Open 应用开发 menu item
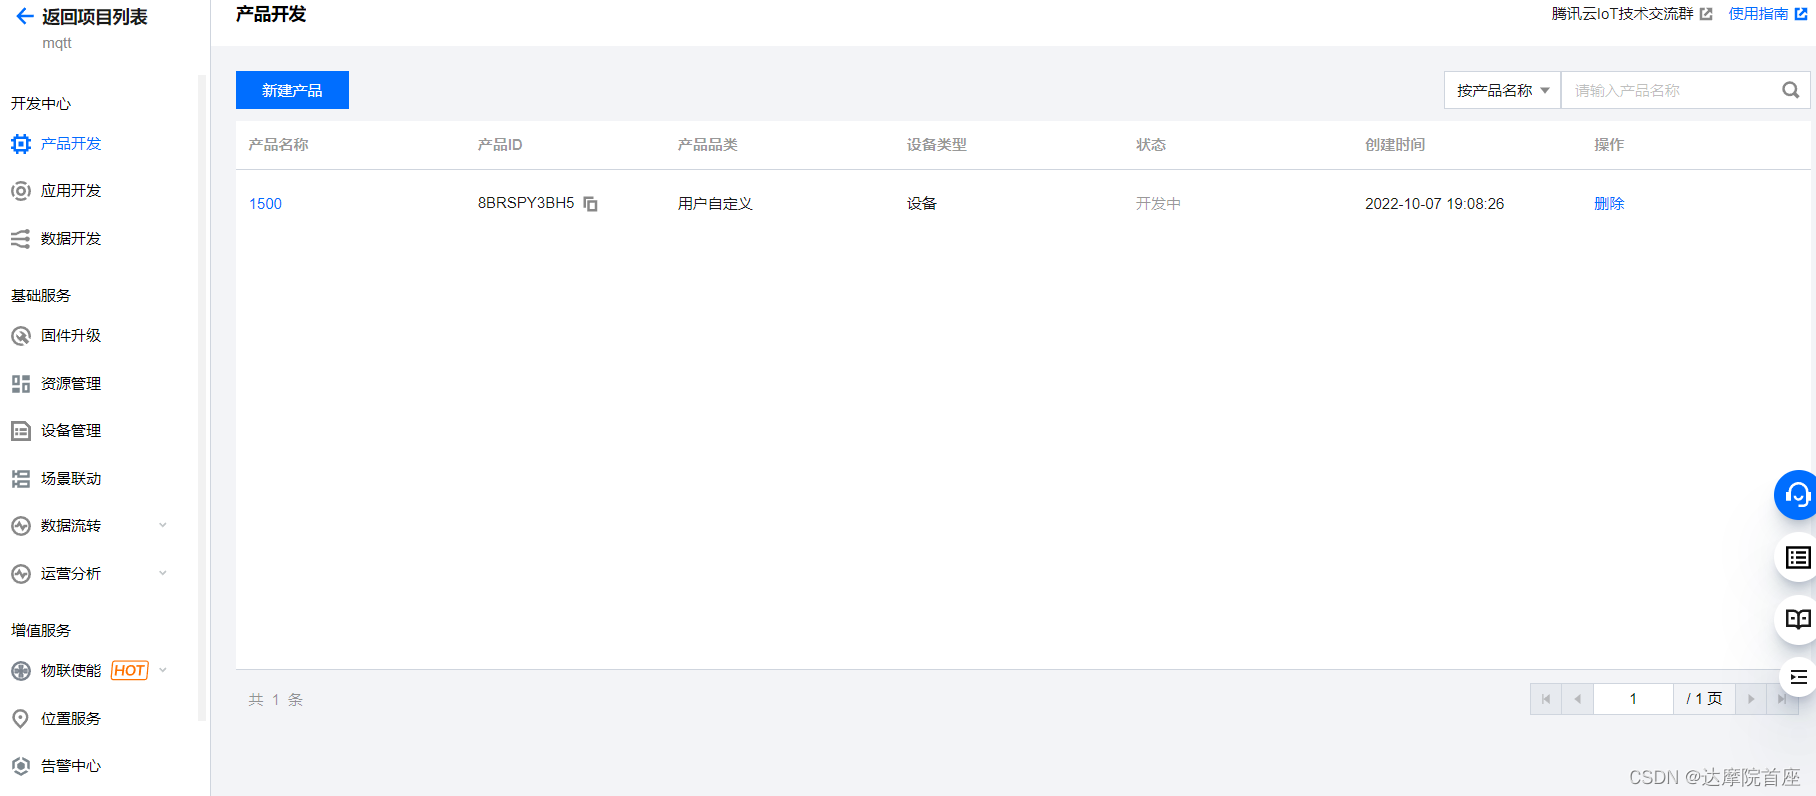The image size is (1816, 796). coord(71,191)
